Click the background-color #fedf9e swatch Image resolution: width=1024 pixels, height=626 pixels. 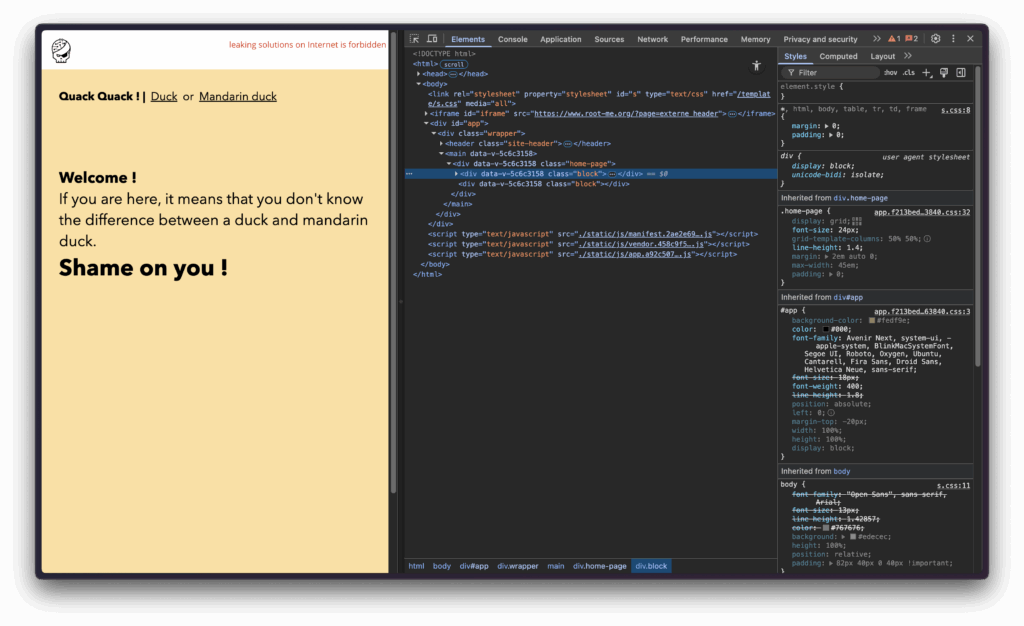tap(872, 320)
